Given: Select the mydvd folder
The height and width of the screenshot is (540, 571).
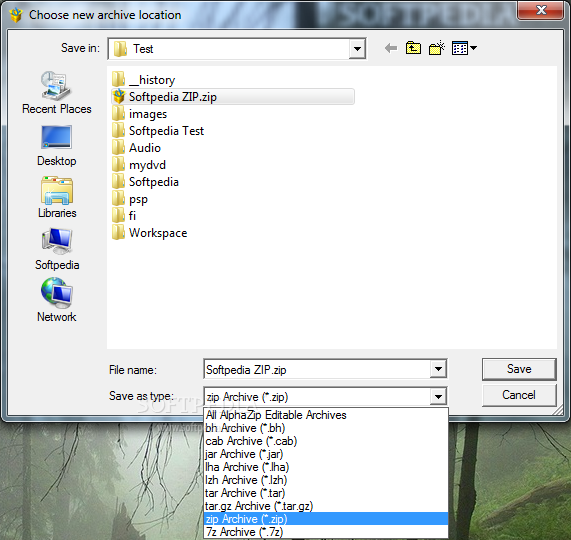Looking at the screenshot, I should [x=139, y=165].
